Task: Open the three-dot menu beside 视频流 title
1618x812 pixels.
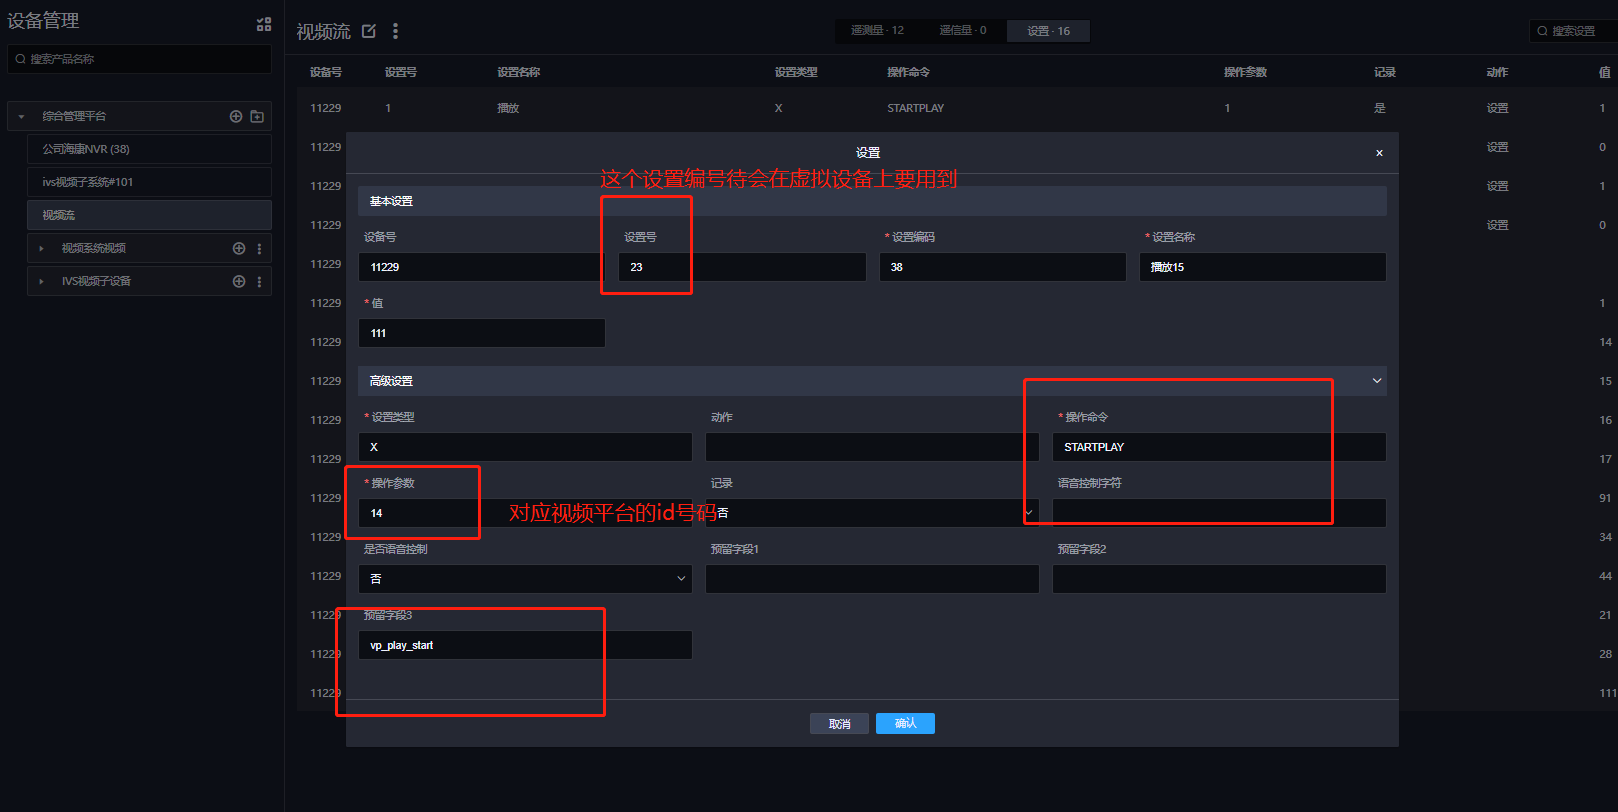Action: [395, 31]
